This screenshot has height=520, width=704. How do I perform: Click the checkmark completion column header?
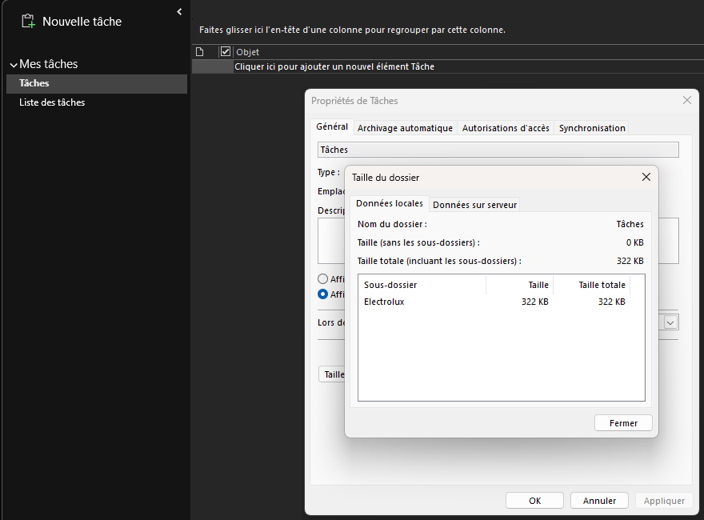point(225,52)
